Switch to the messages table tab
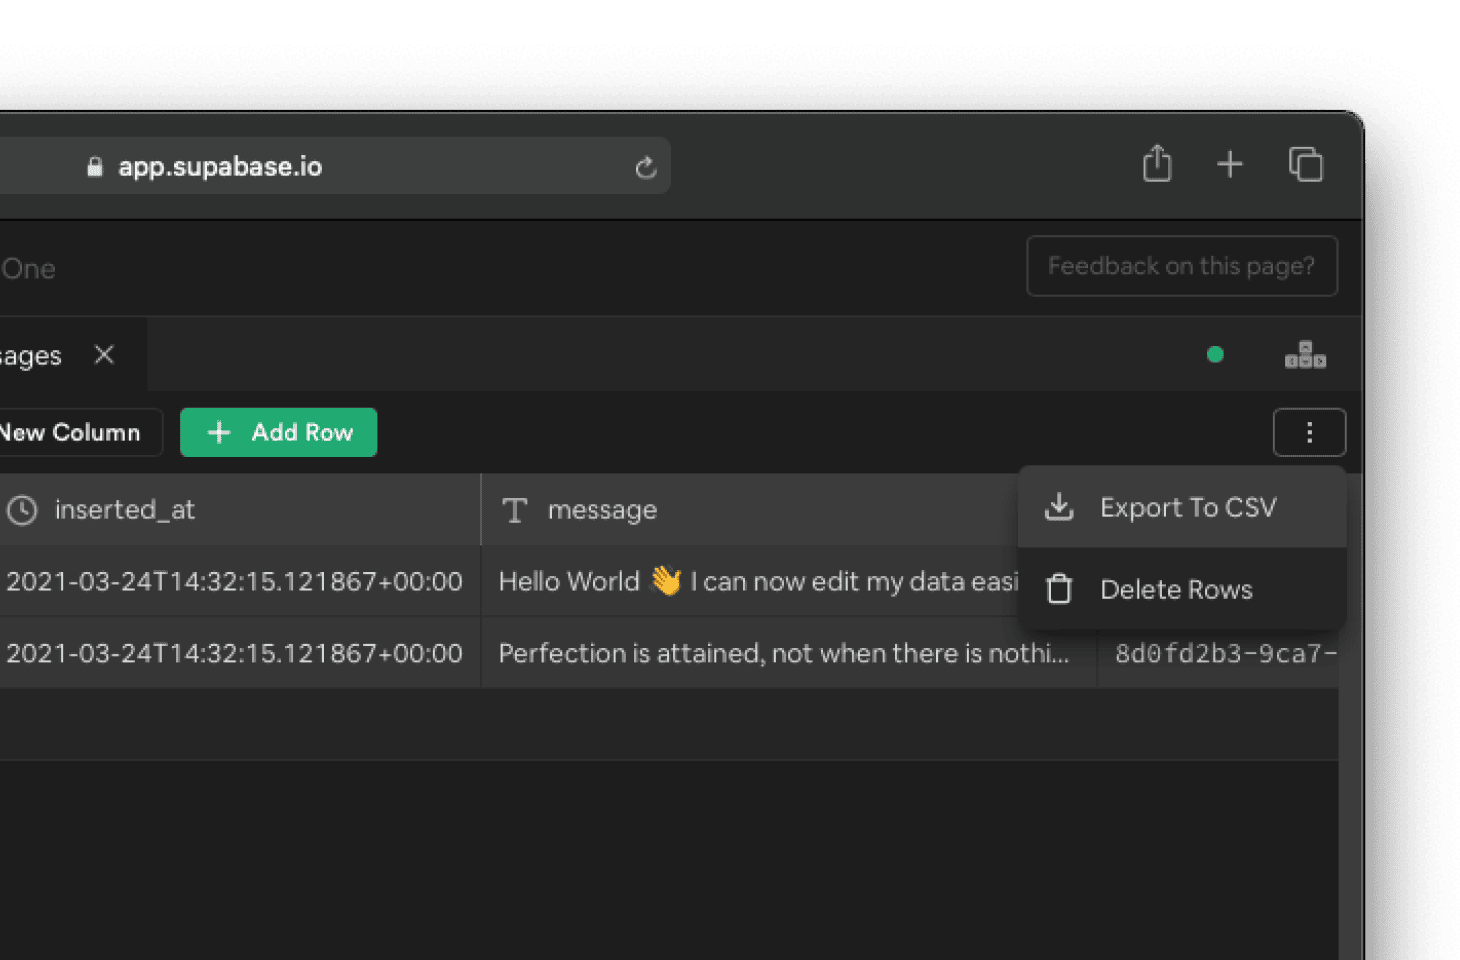Image resolution: width=1460 pixels, height=960 pixels. point(35,354)
